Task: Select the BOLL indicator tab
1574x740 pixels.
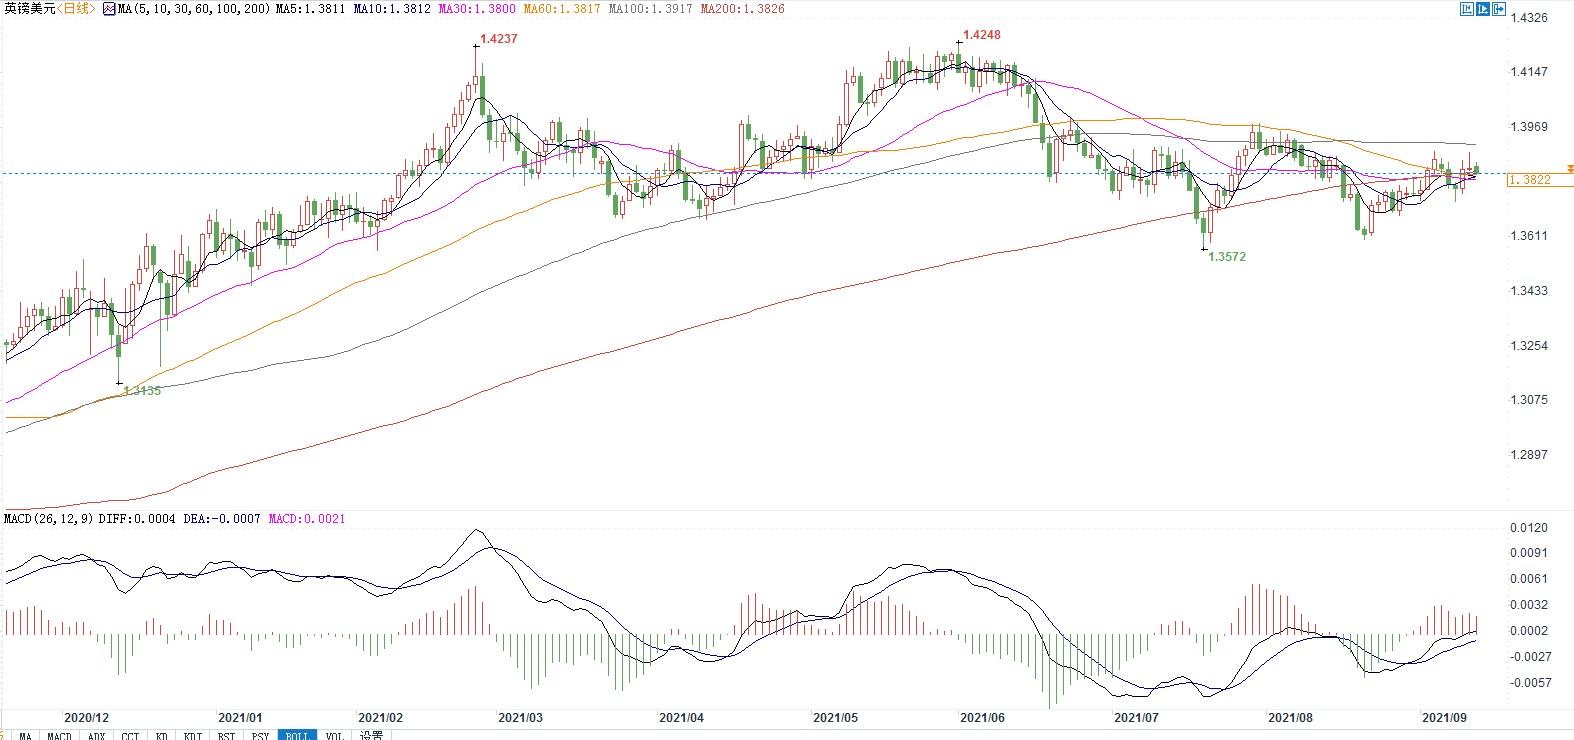Action: click(297, 735)
